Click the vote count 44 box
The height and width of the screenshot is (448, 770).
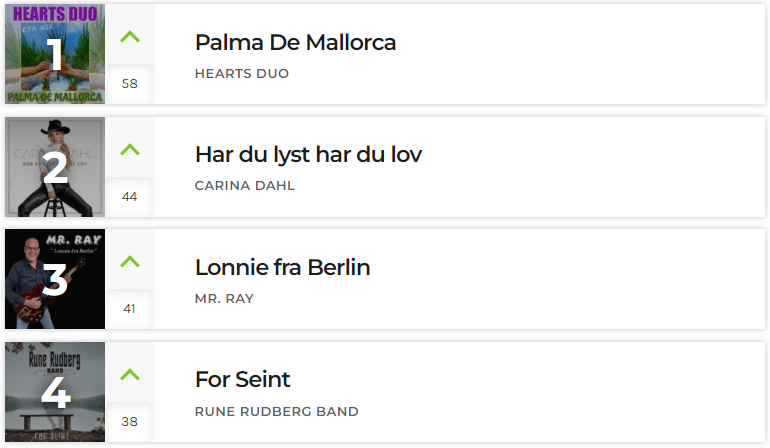tap(130, 196)
